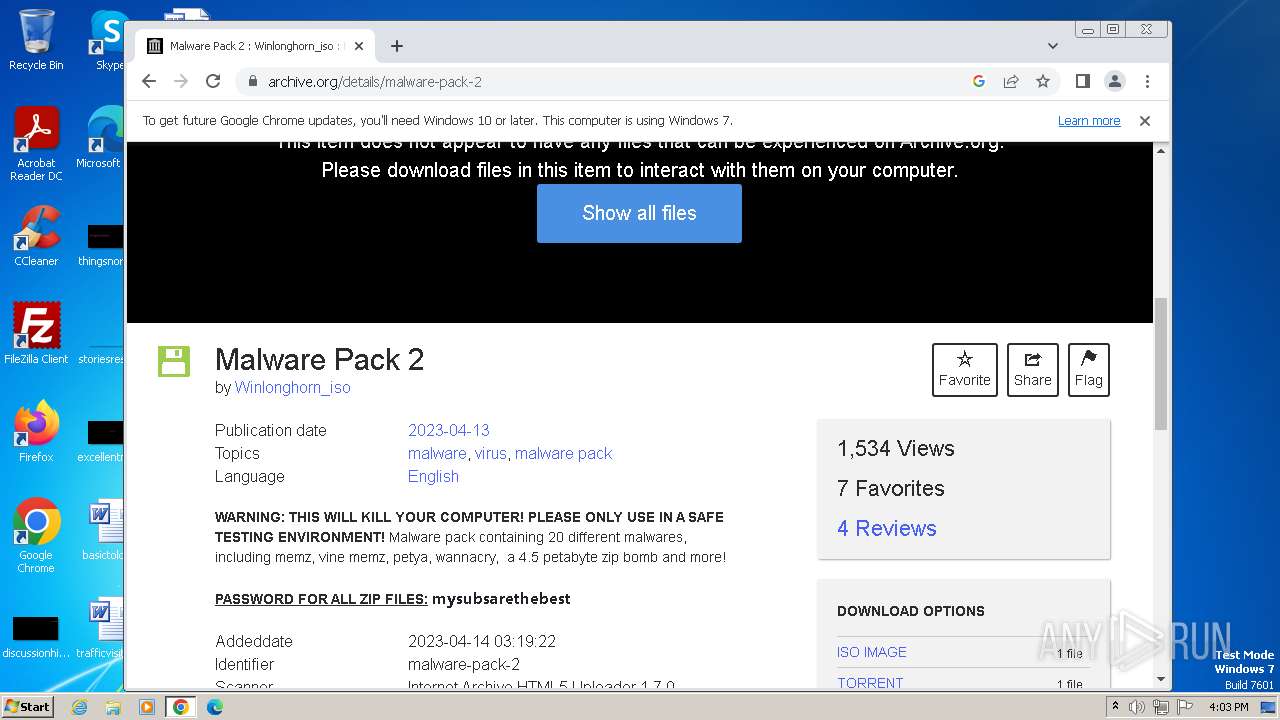The height and width of the screenshot is (720, 1280).
Task: Click Show all files button
Action: (x=639, y=213)
